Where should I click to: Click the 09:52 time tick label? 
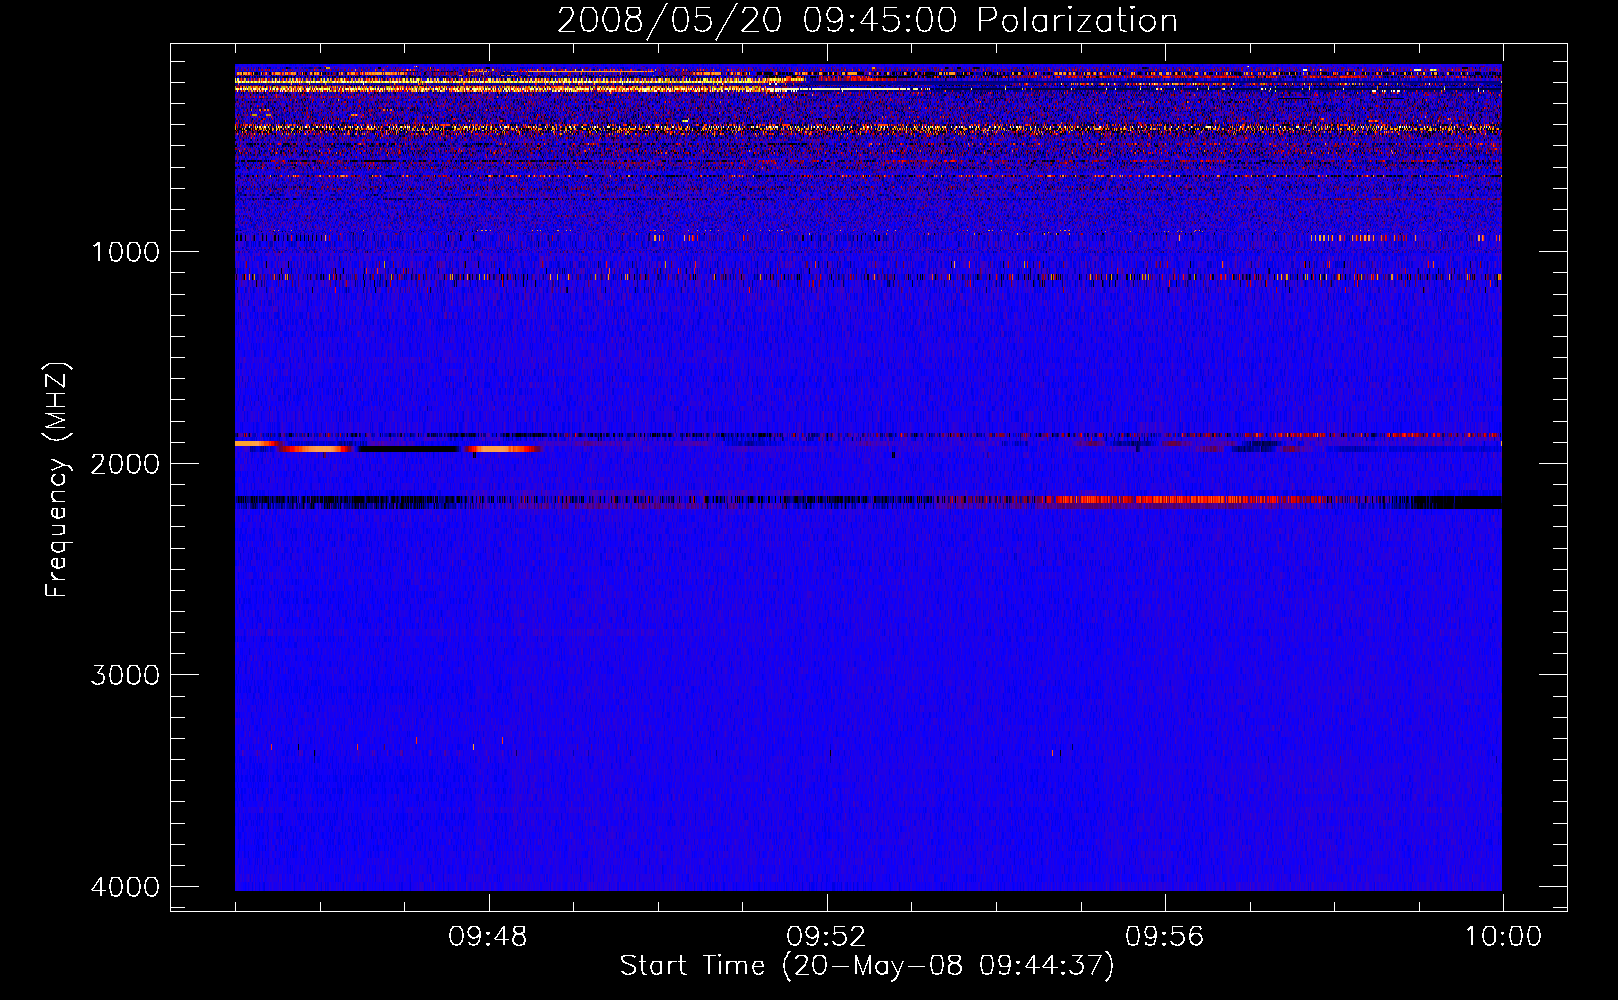[x=826, y=937]
